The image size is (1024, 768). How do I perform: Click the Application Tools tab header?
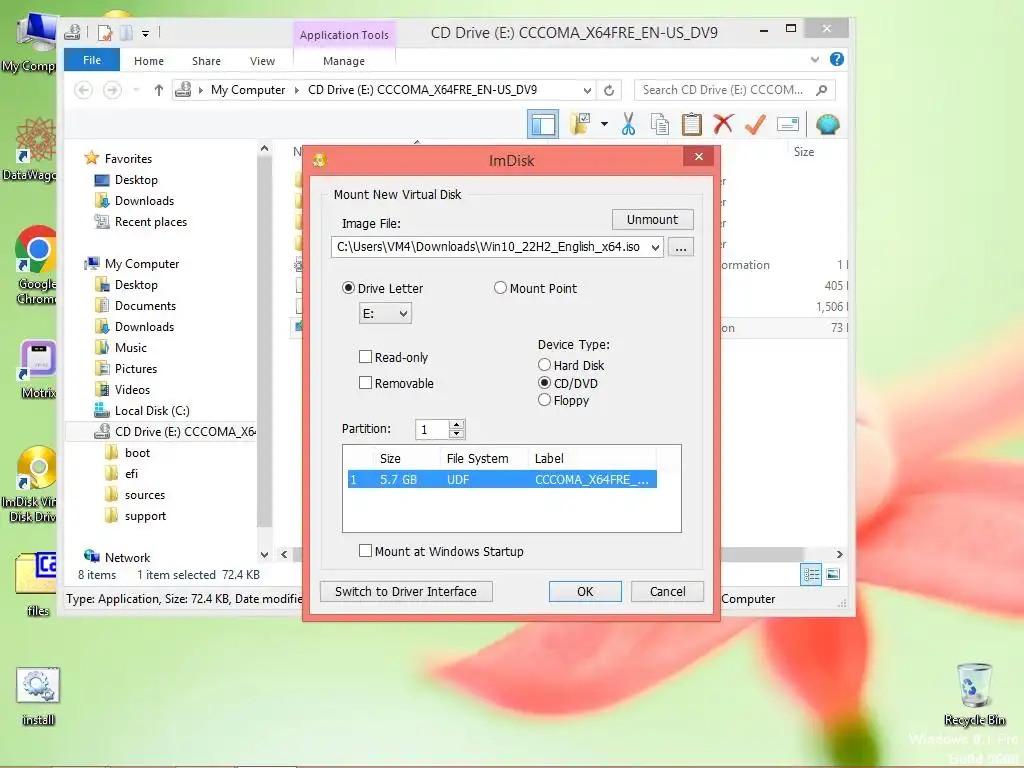(x=344, y=35)
